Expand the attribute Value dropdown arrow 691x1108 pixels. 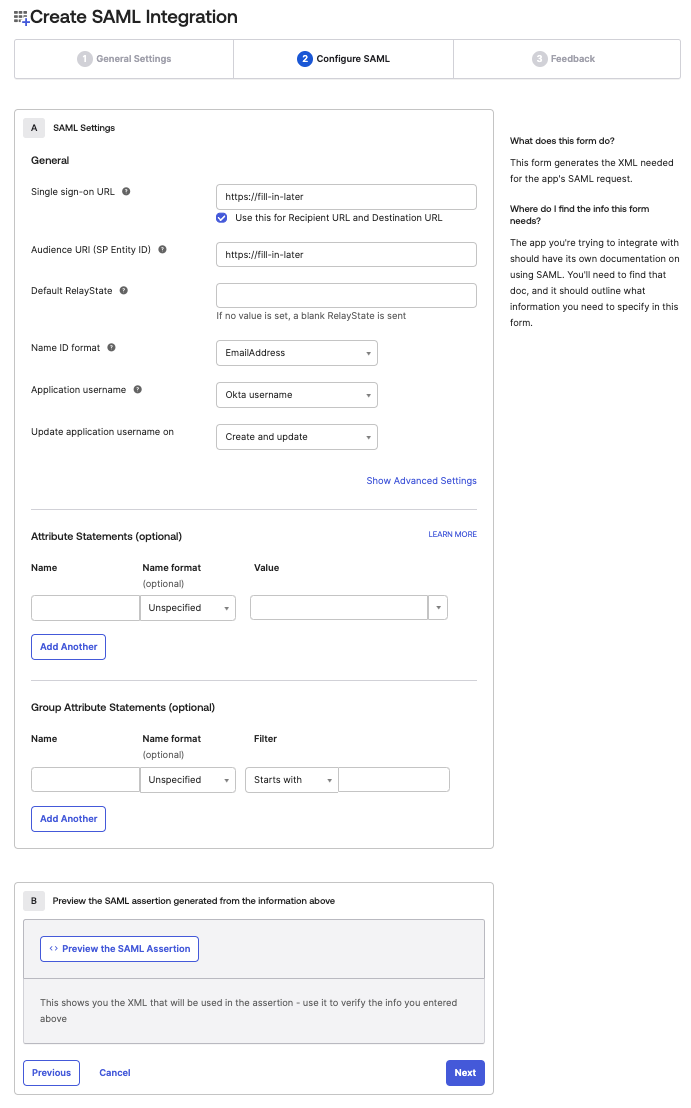[x=438, y=608]
